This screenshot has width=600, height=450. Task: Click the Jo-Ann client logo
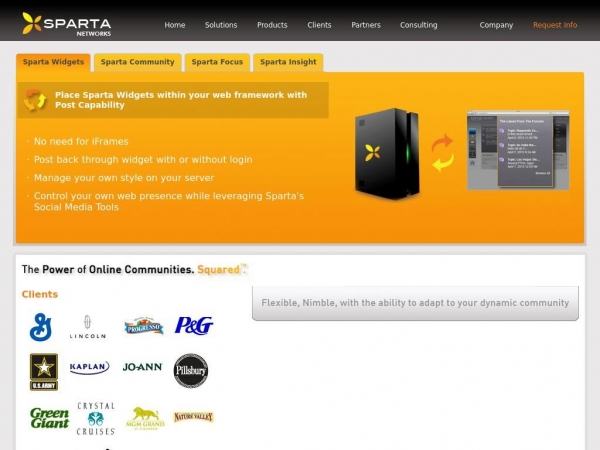click(142, 367)
